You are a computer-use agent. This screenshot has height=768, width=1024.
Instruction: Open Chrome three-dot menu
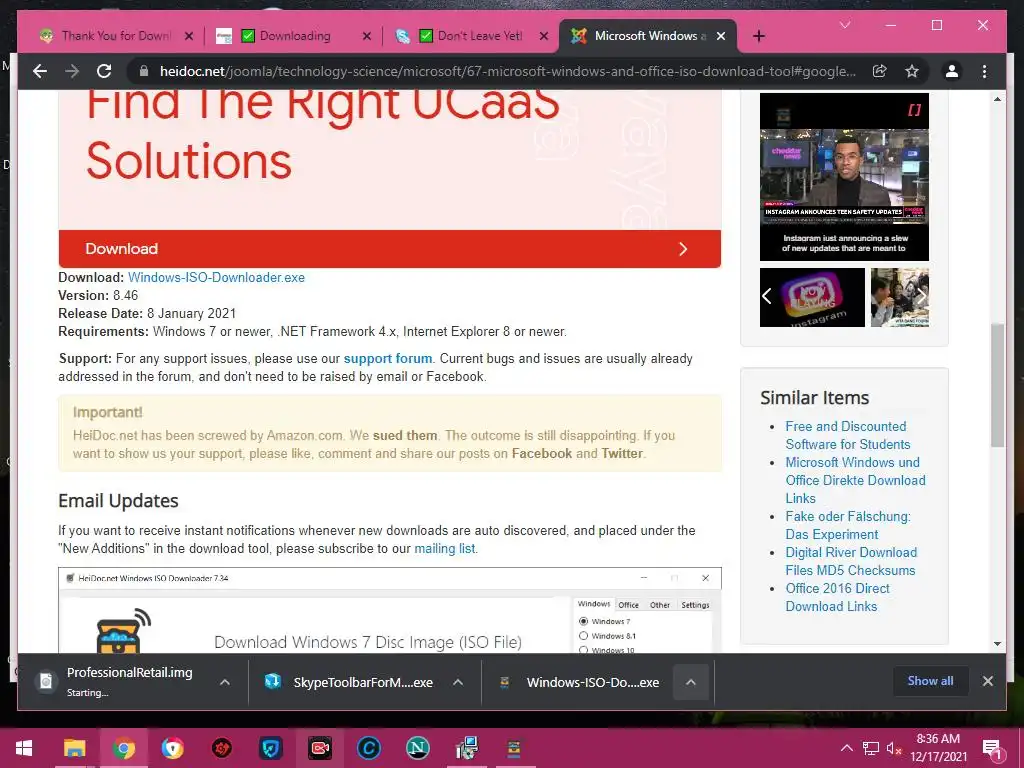coord(984,71)
